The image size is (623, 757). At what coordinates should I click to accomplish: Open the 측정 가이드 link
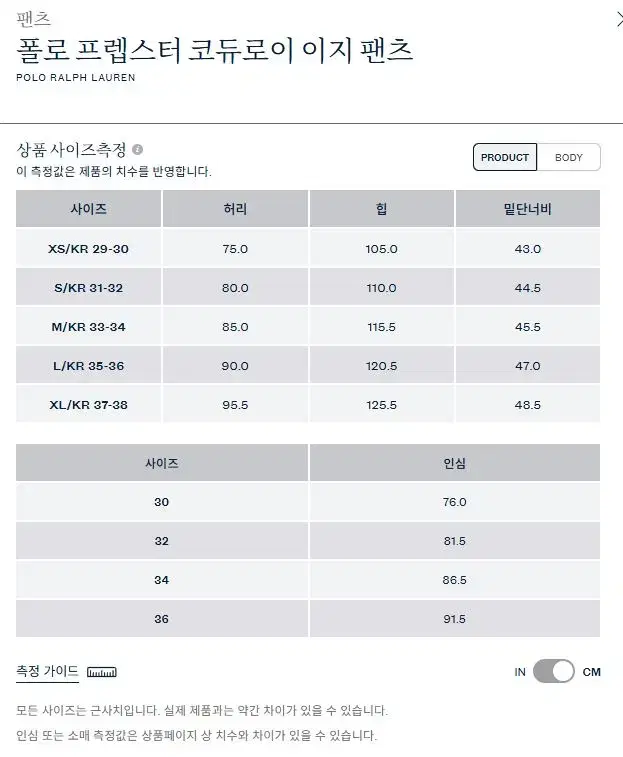47,671
